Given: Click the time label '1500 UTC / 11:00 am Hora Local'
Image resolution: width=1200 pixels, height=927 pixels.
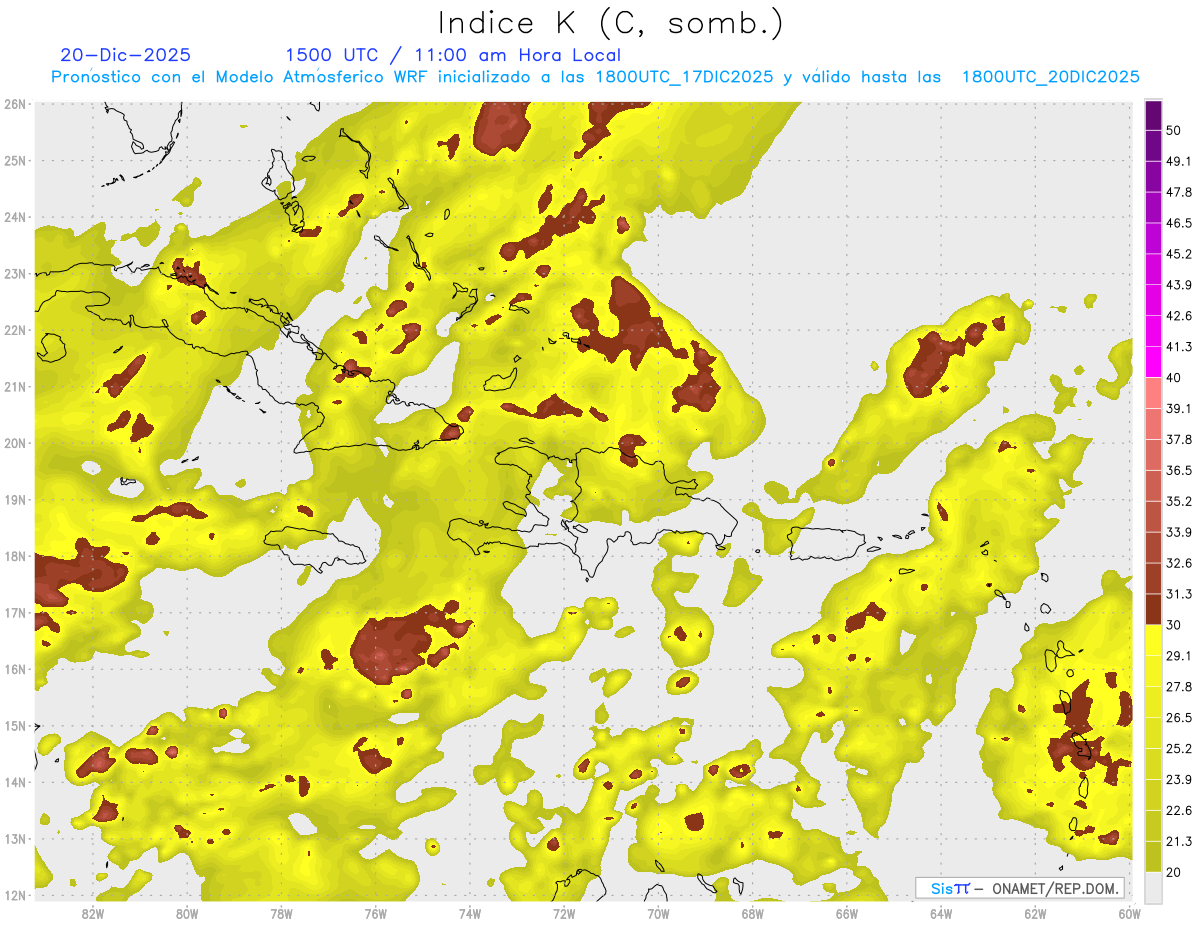Looking at the screenshot, I should [453, 55].
